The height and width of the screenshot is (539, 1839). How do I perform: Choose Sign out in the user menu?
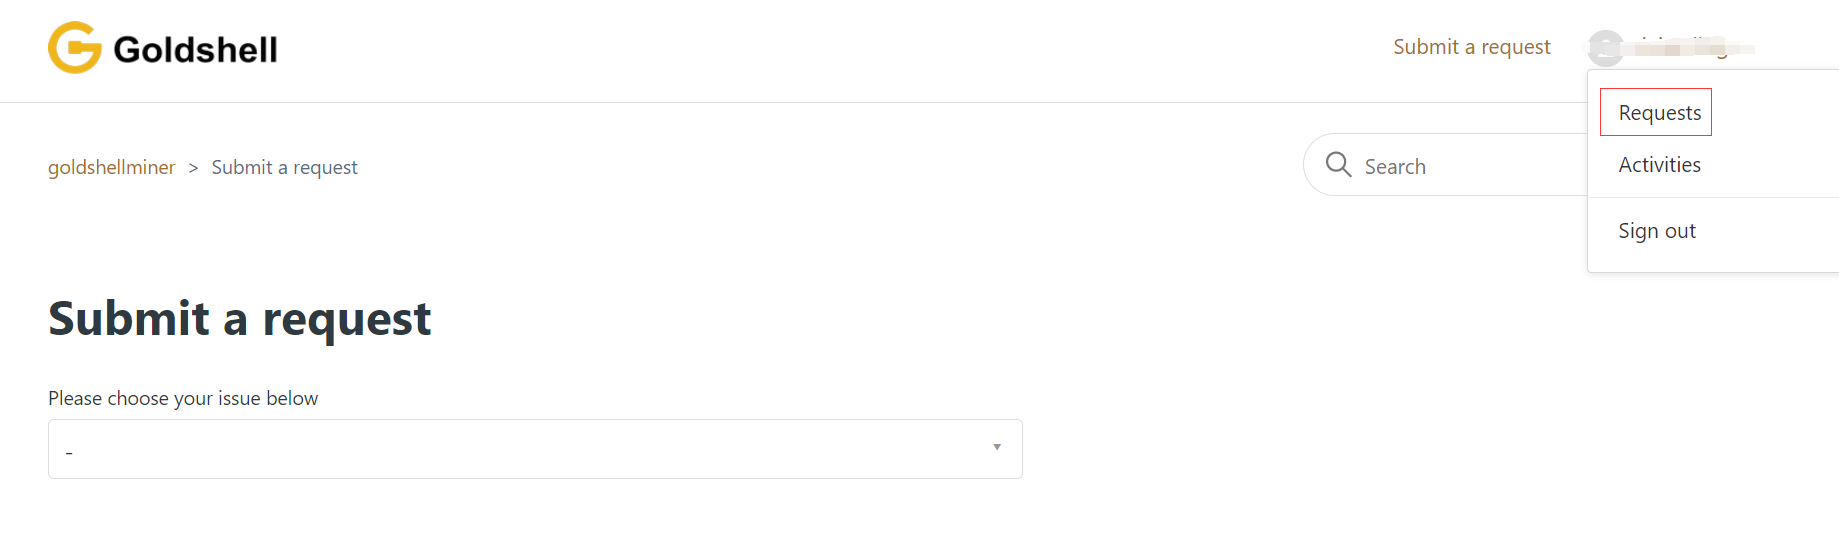[x=1657, y=231]
